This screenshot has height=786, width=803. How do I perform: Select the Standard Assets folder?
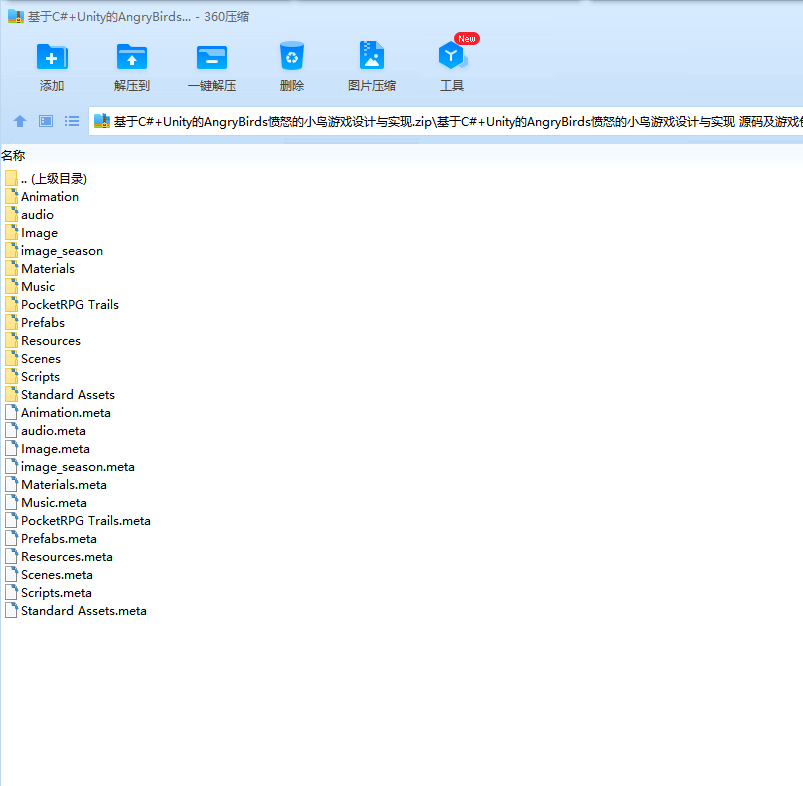[60, 395]
